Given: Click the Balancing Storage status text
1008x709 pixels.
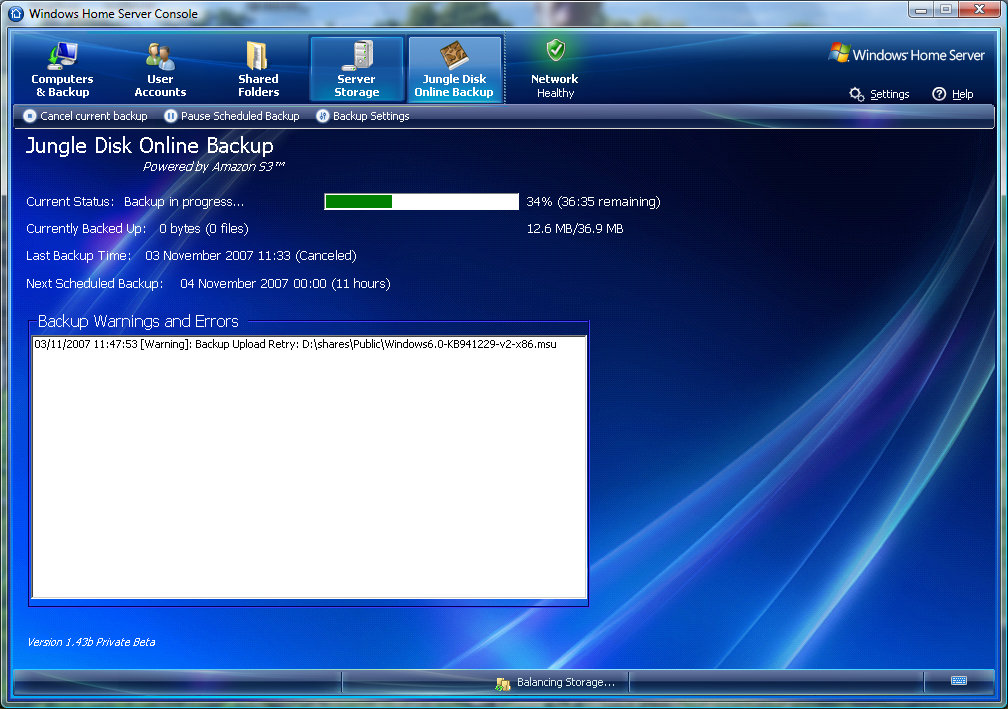Looking at the screenshot, I should (x=566, y=682).
